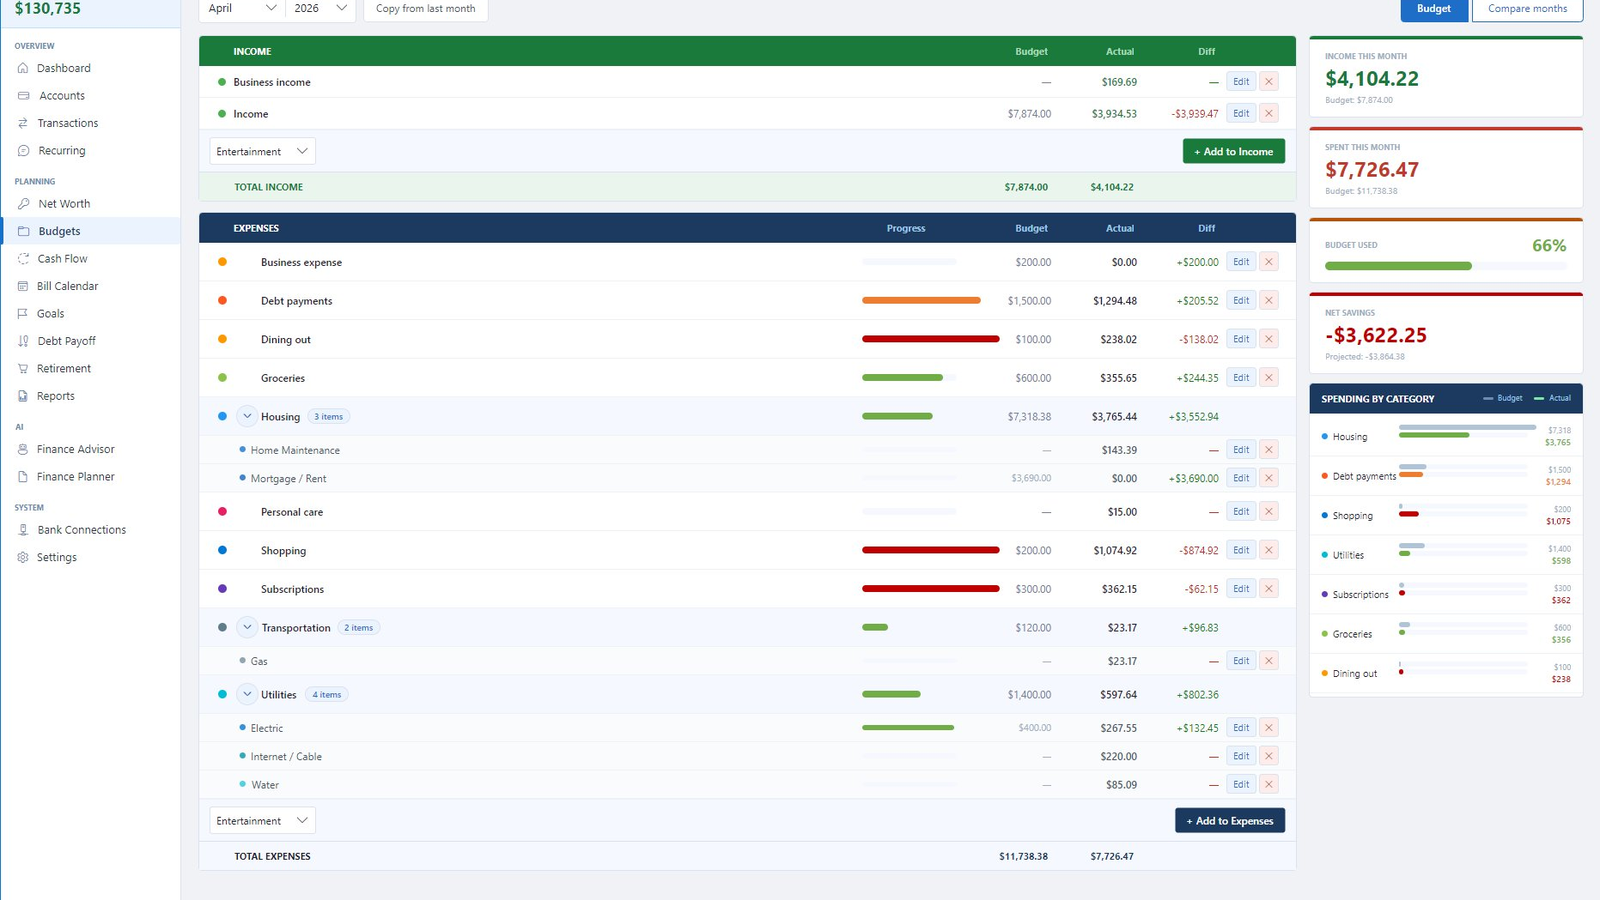
Task: Delete the Dining out budget row
Action: [1269, 339]
